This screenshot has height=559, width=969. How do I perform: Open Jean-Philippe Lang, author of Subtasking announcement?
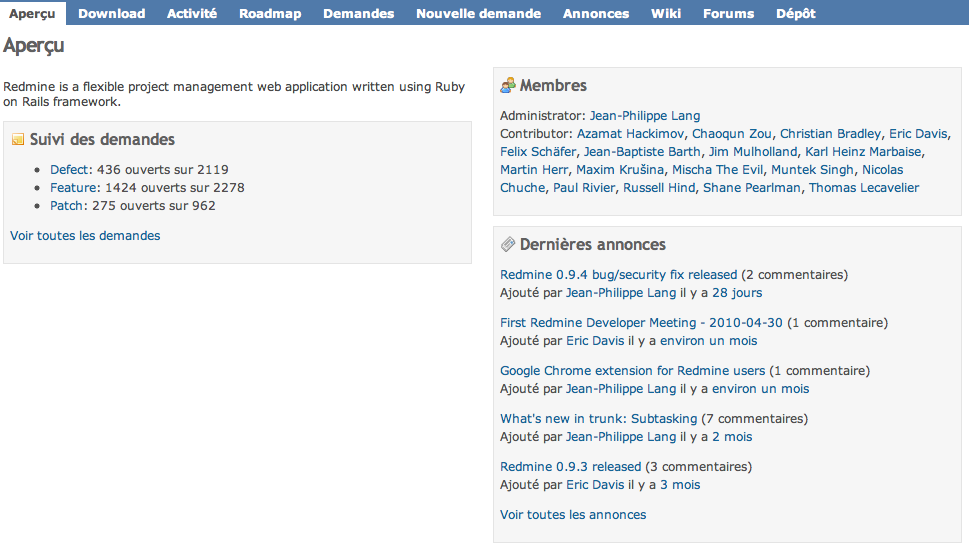[620, 436]
